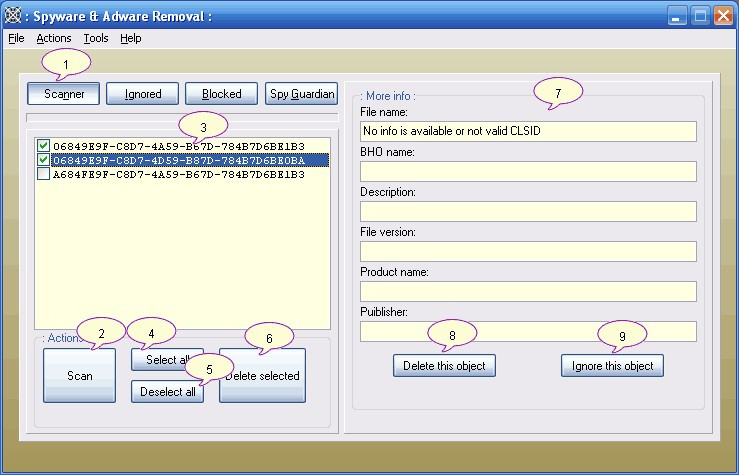
Task: Click the Select all button
Action: click(x=167, y=360)
